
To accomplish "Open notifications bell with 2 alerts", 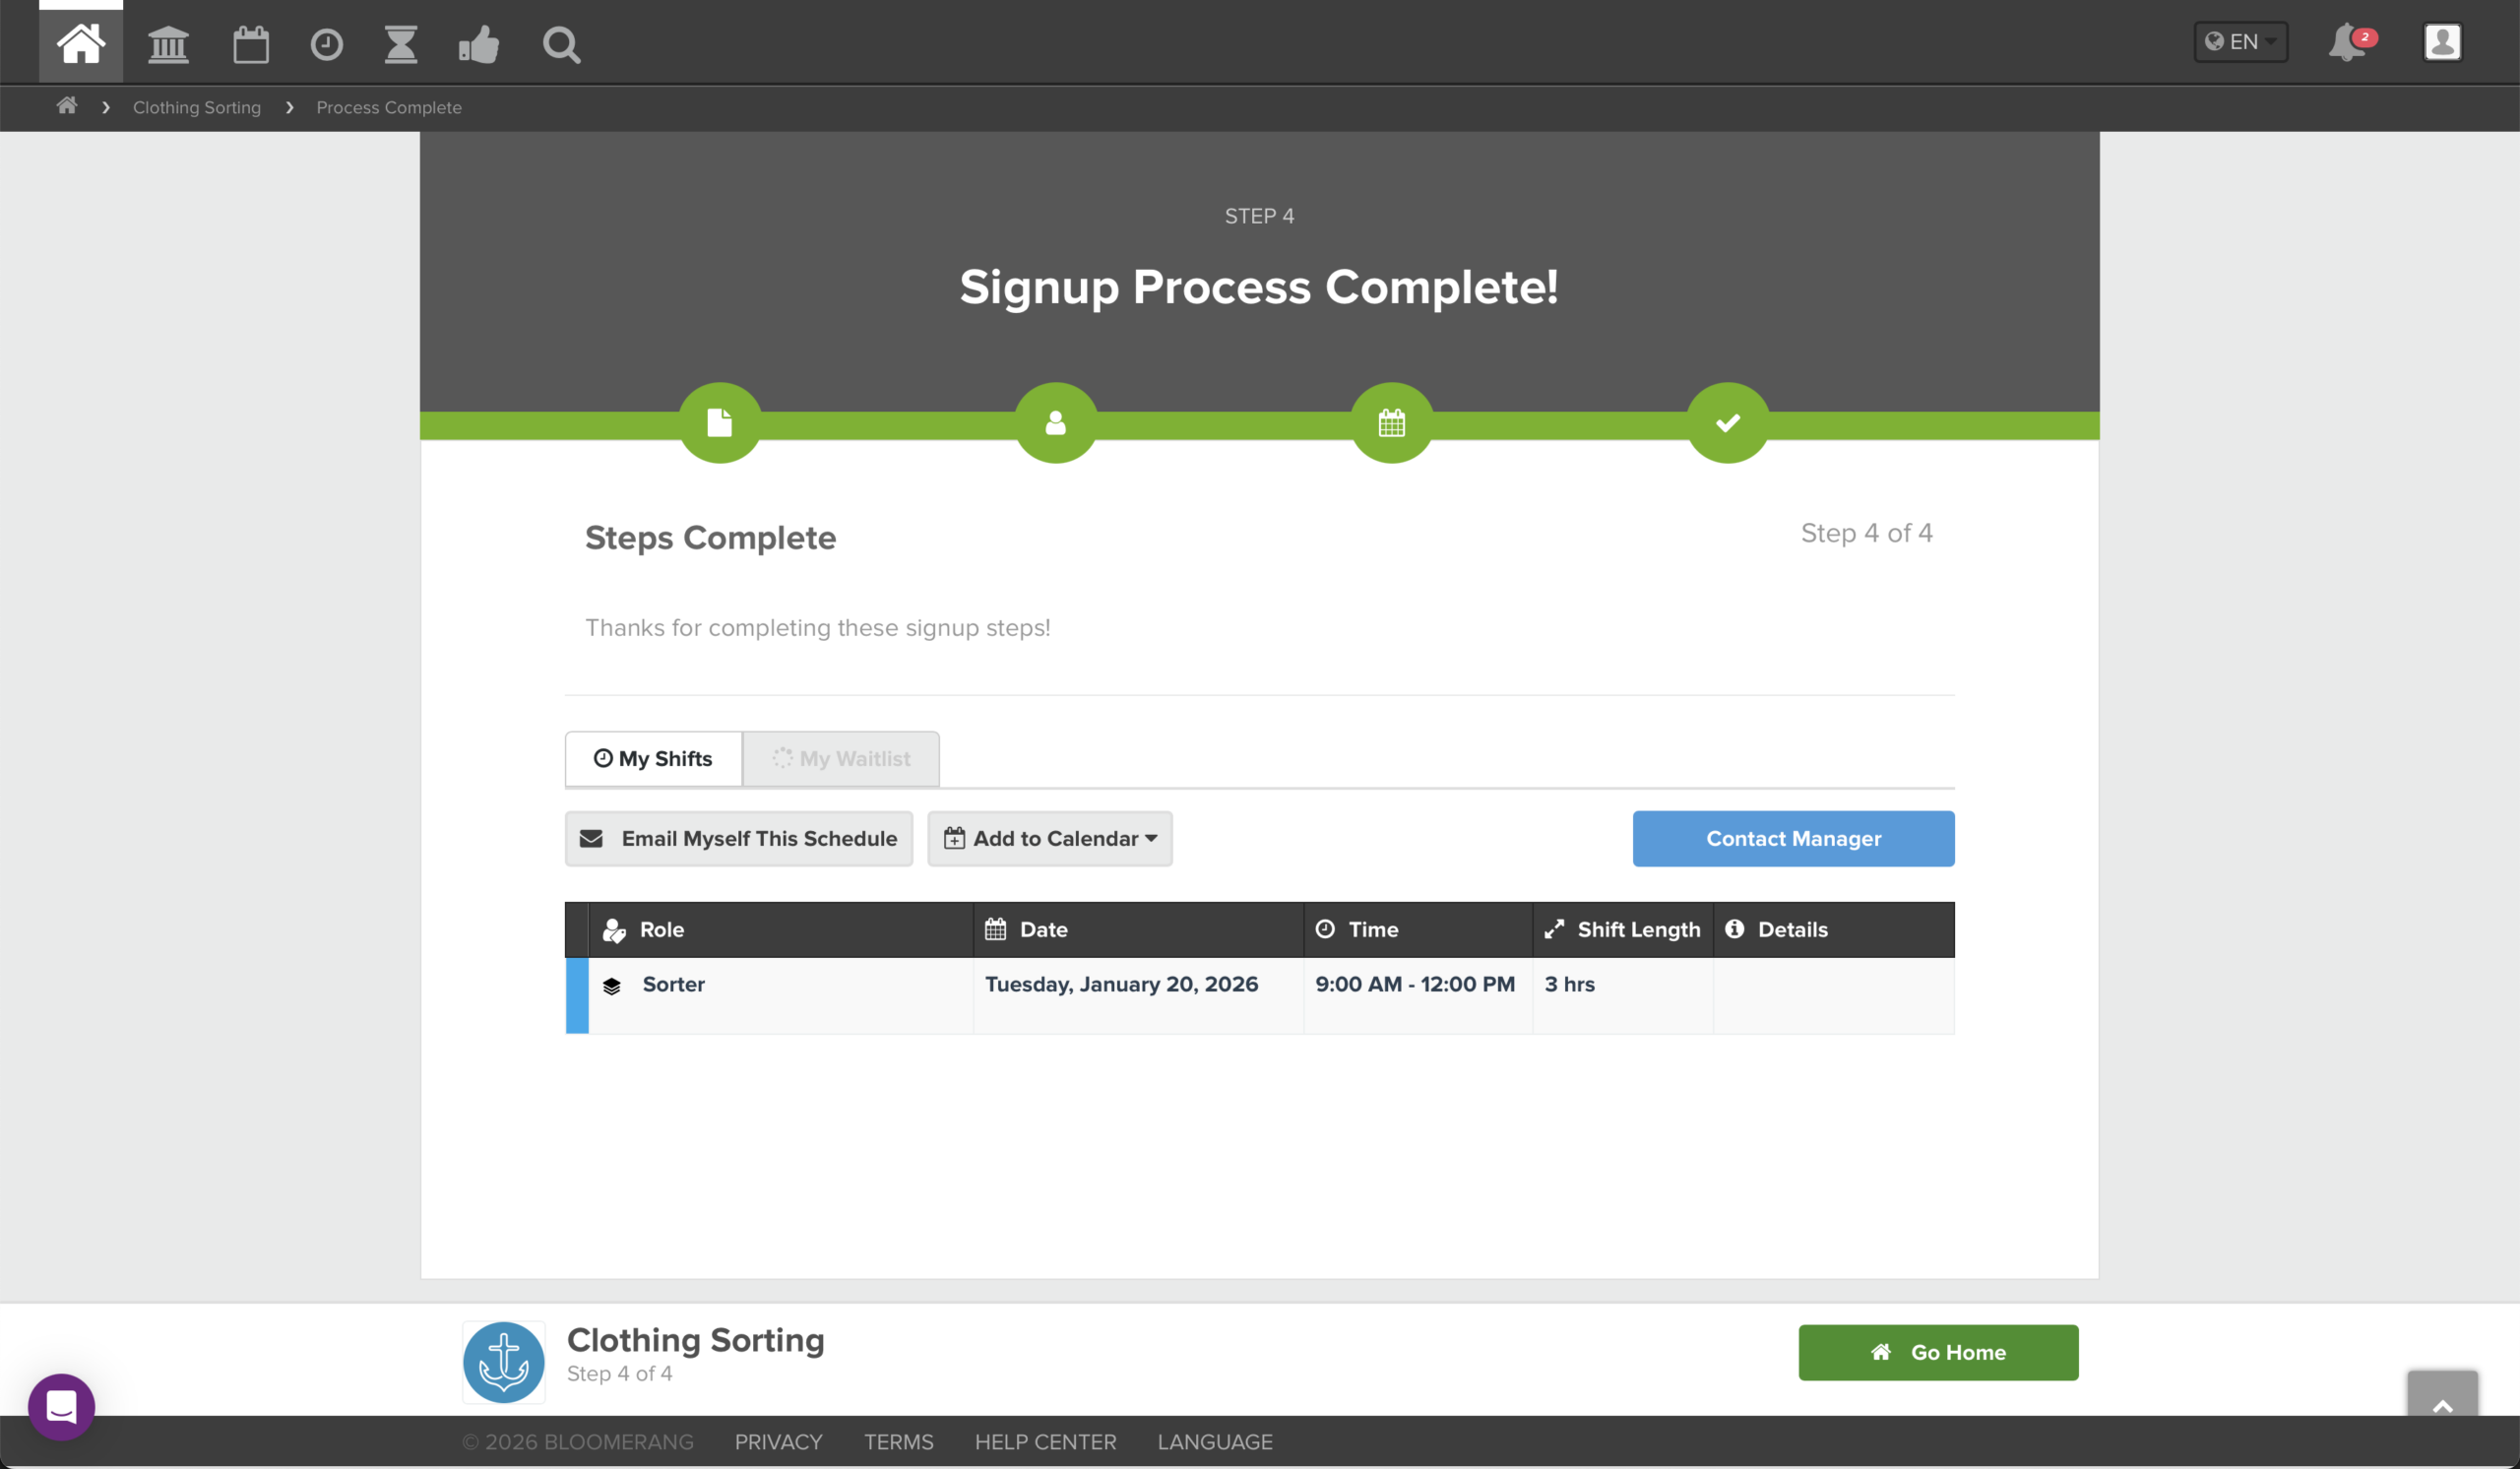I will pos(2348,43).
